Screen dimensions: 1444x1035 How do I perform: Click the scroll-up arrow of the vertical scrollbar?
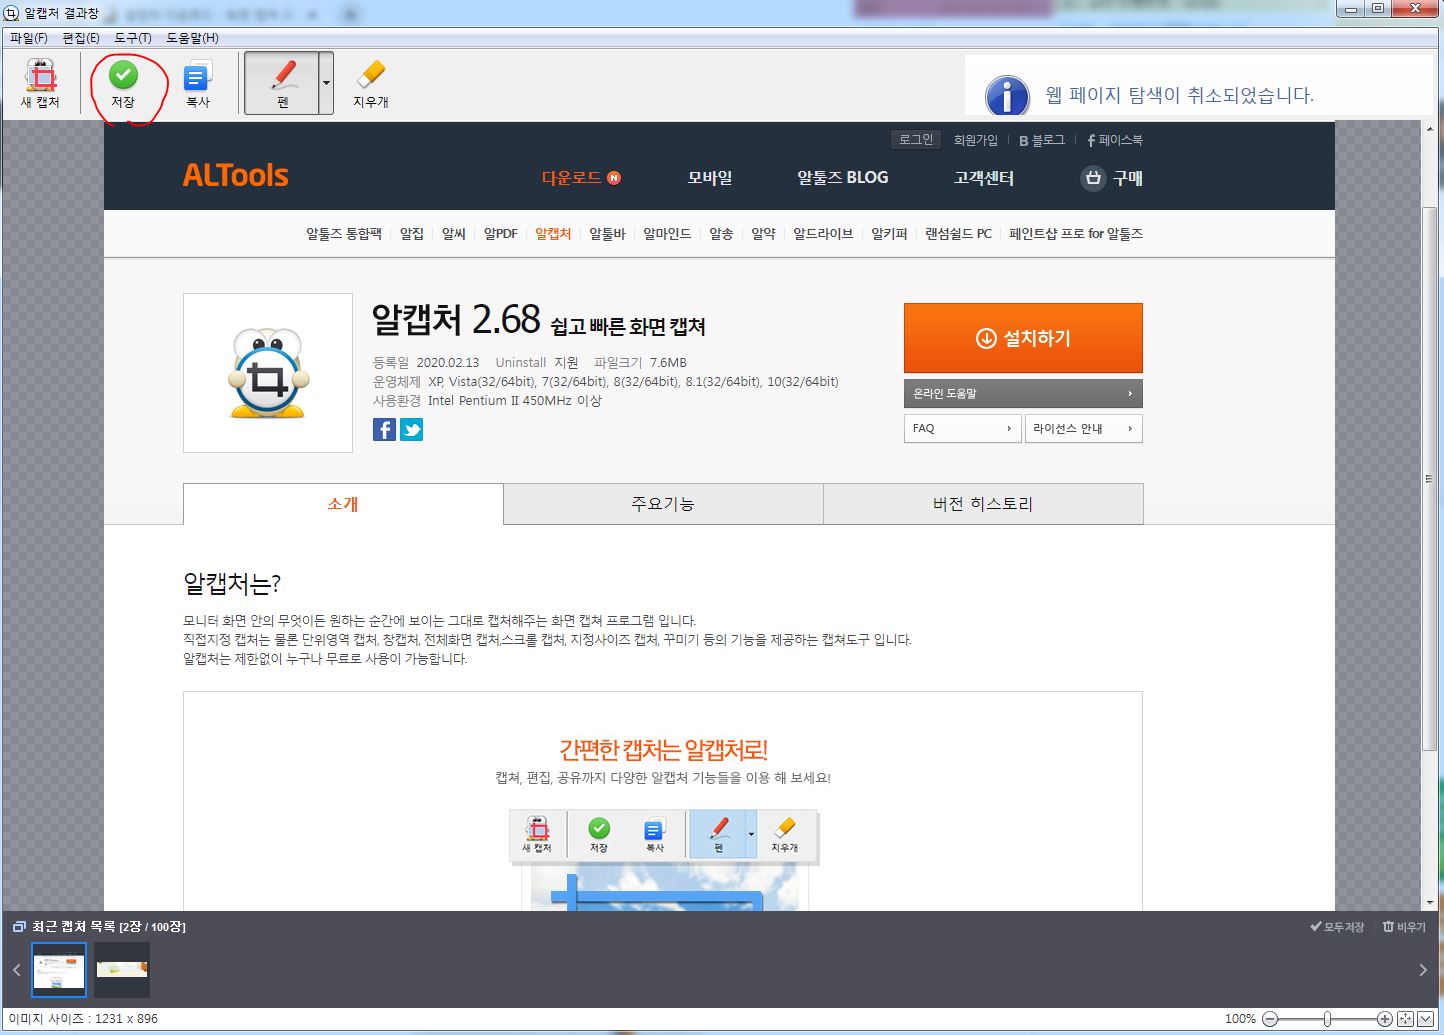coord(1429,129)
